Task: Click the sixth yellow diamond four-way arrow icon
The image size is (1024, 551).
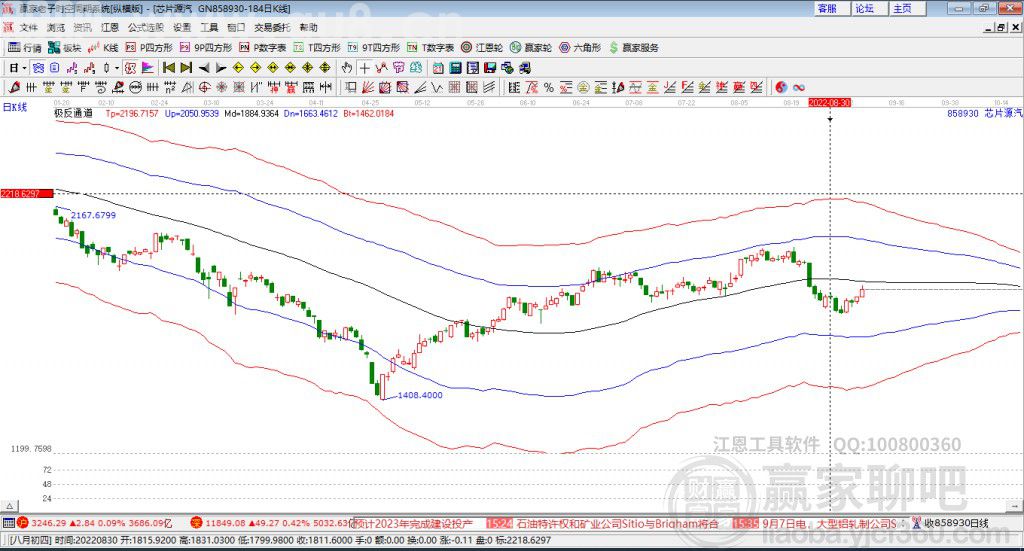Action: 325,68
